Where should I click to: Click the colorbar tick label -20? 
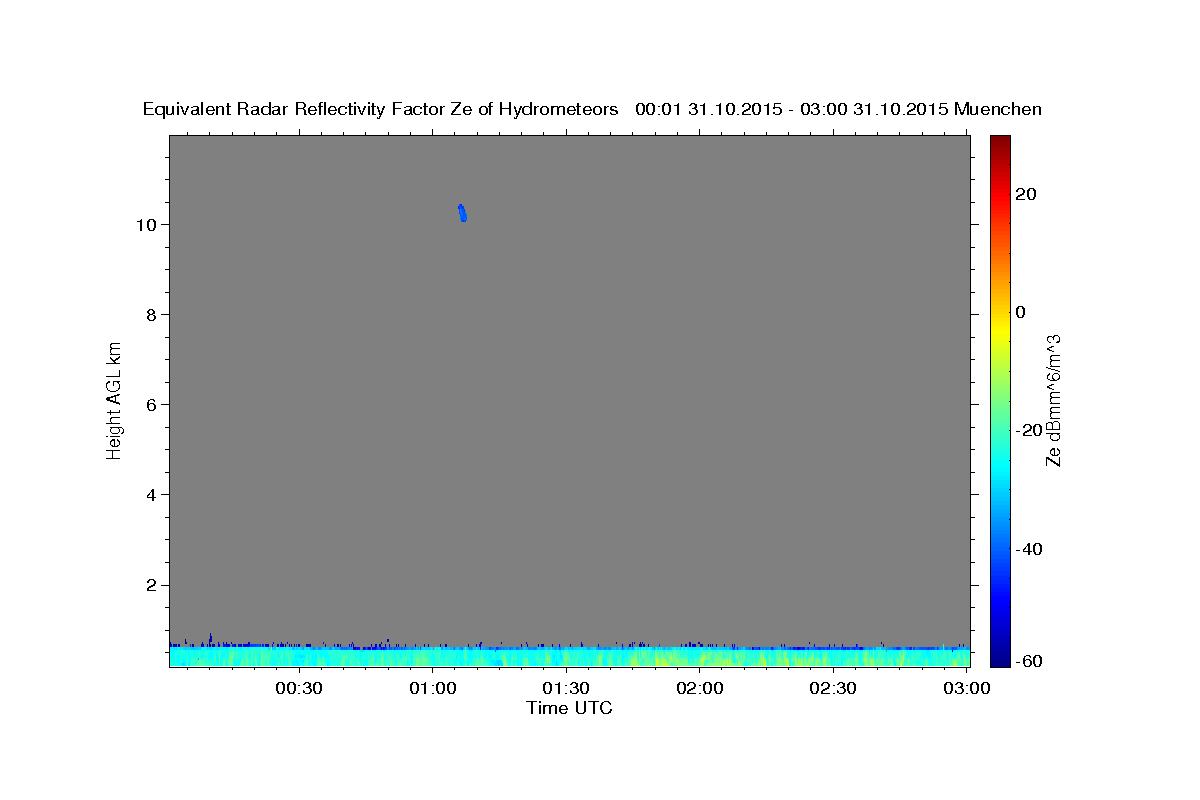[1028, 430]
